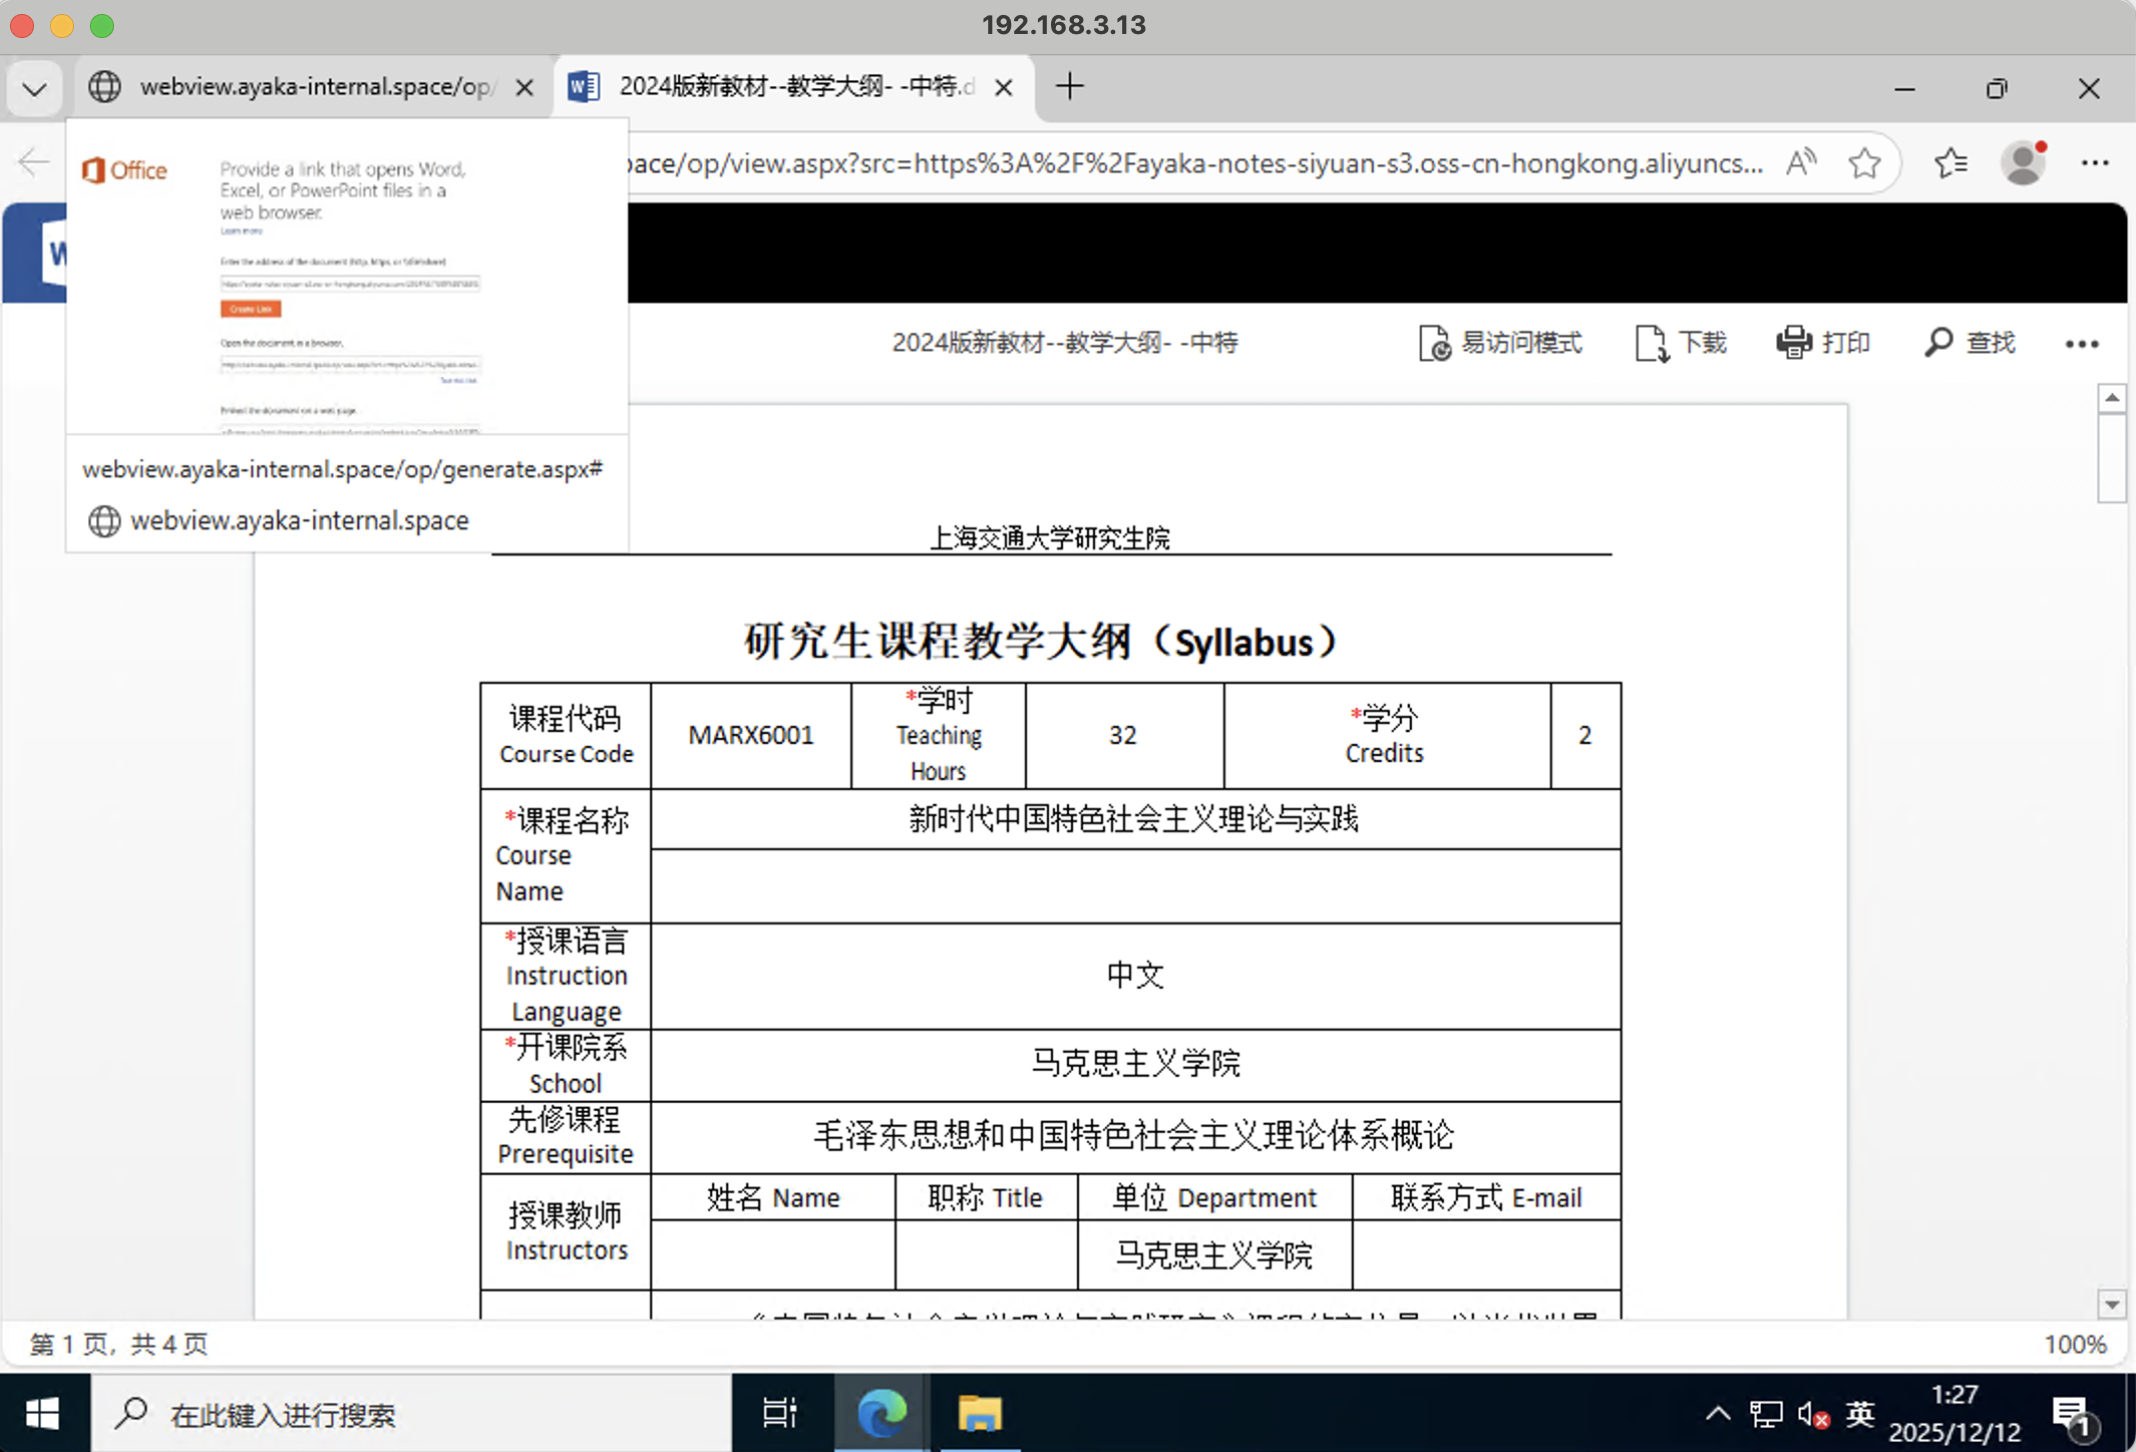Image resolution: width=2136 pixels, height=1452 pixels.
Task: Print the document using 打印
Action: (1823, 343)
